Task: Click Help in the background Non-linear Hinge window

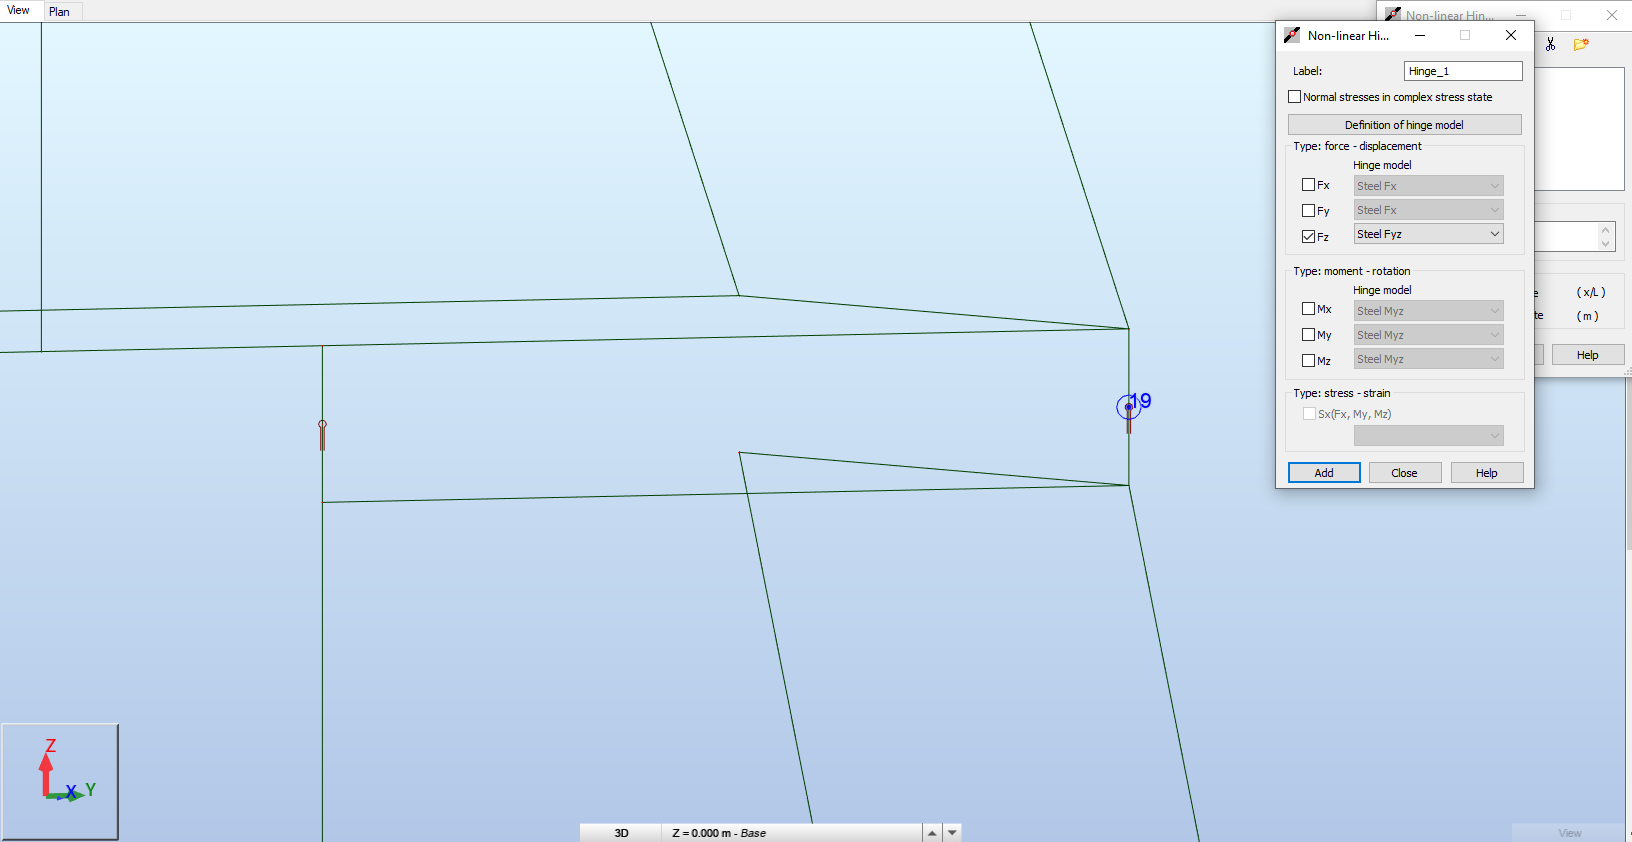Action: click(1587, 355)
